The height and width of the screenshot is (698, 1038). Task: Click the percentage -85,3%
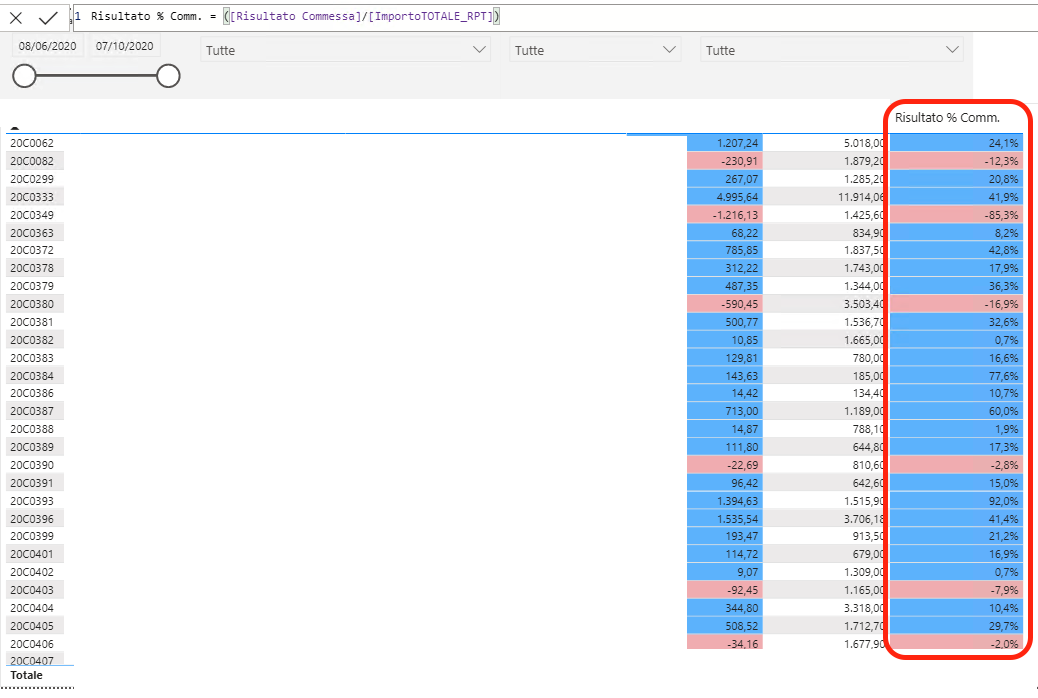(x=1002, y=215)
